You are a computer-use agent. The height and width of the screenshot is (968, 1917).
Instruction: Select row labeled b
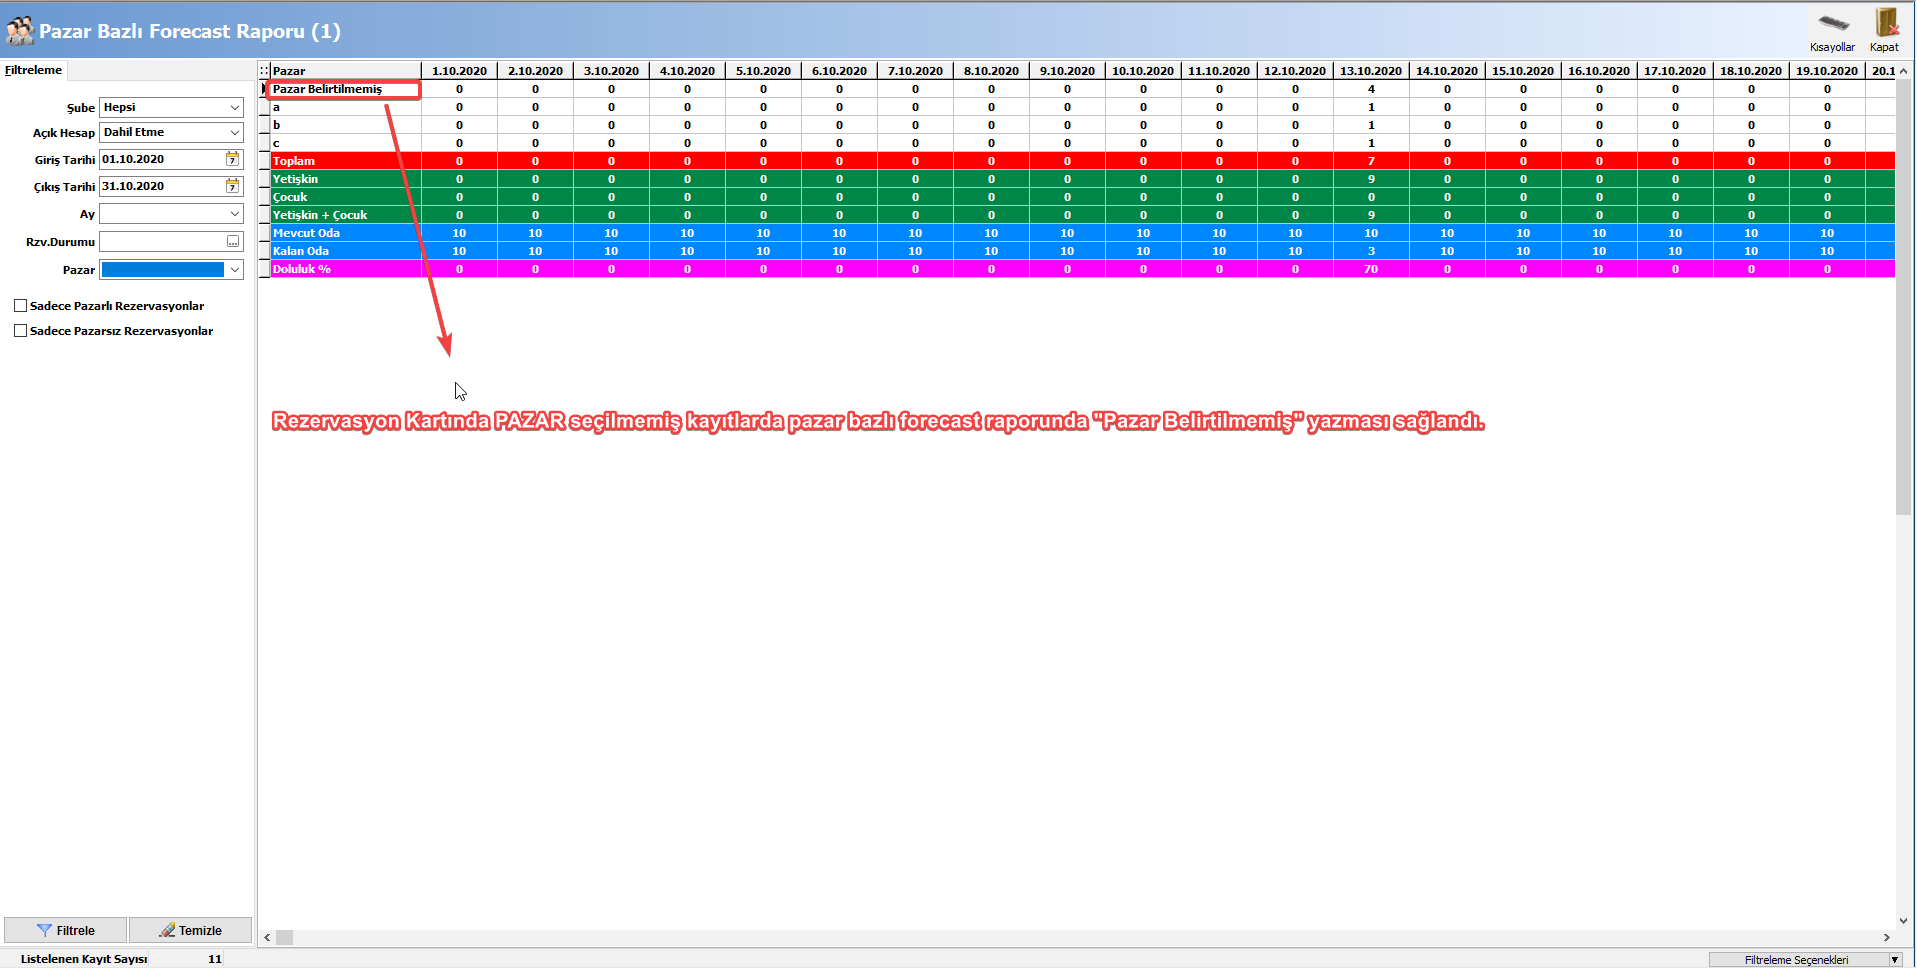[x=345, y=125]
